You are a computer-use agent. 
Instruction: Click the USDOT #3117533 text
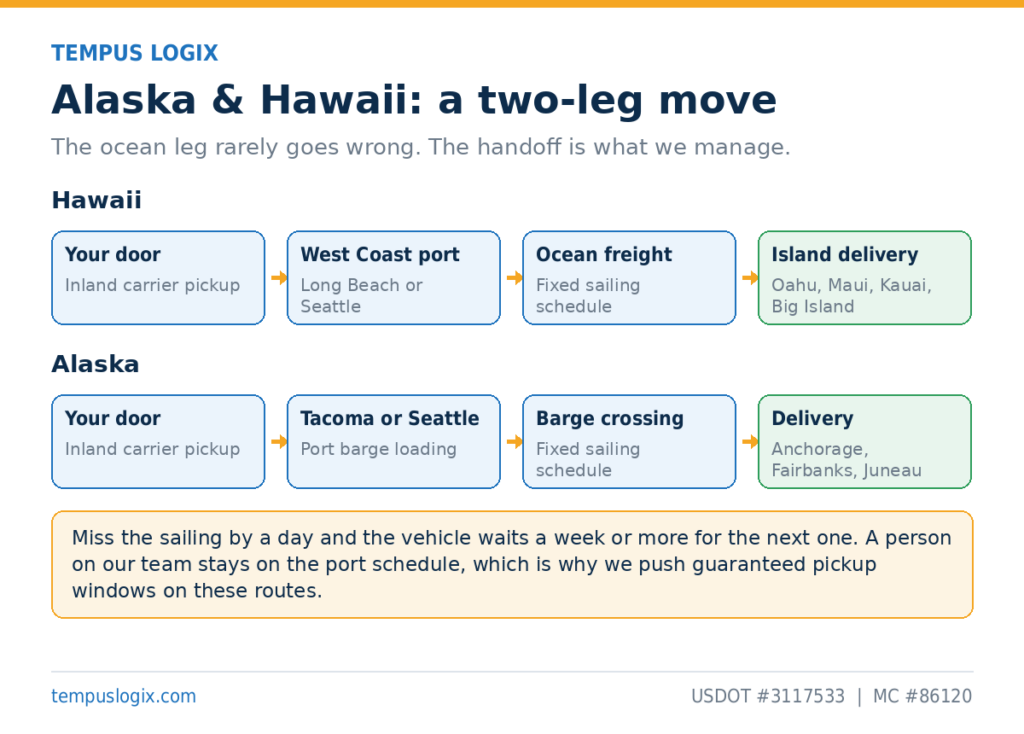click(768, 696)
